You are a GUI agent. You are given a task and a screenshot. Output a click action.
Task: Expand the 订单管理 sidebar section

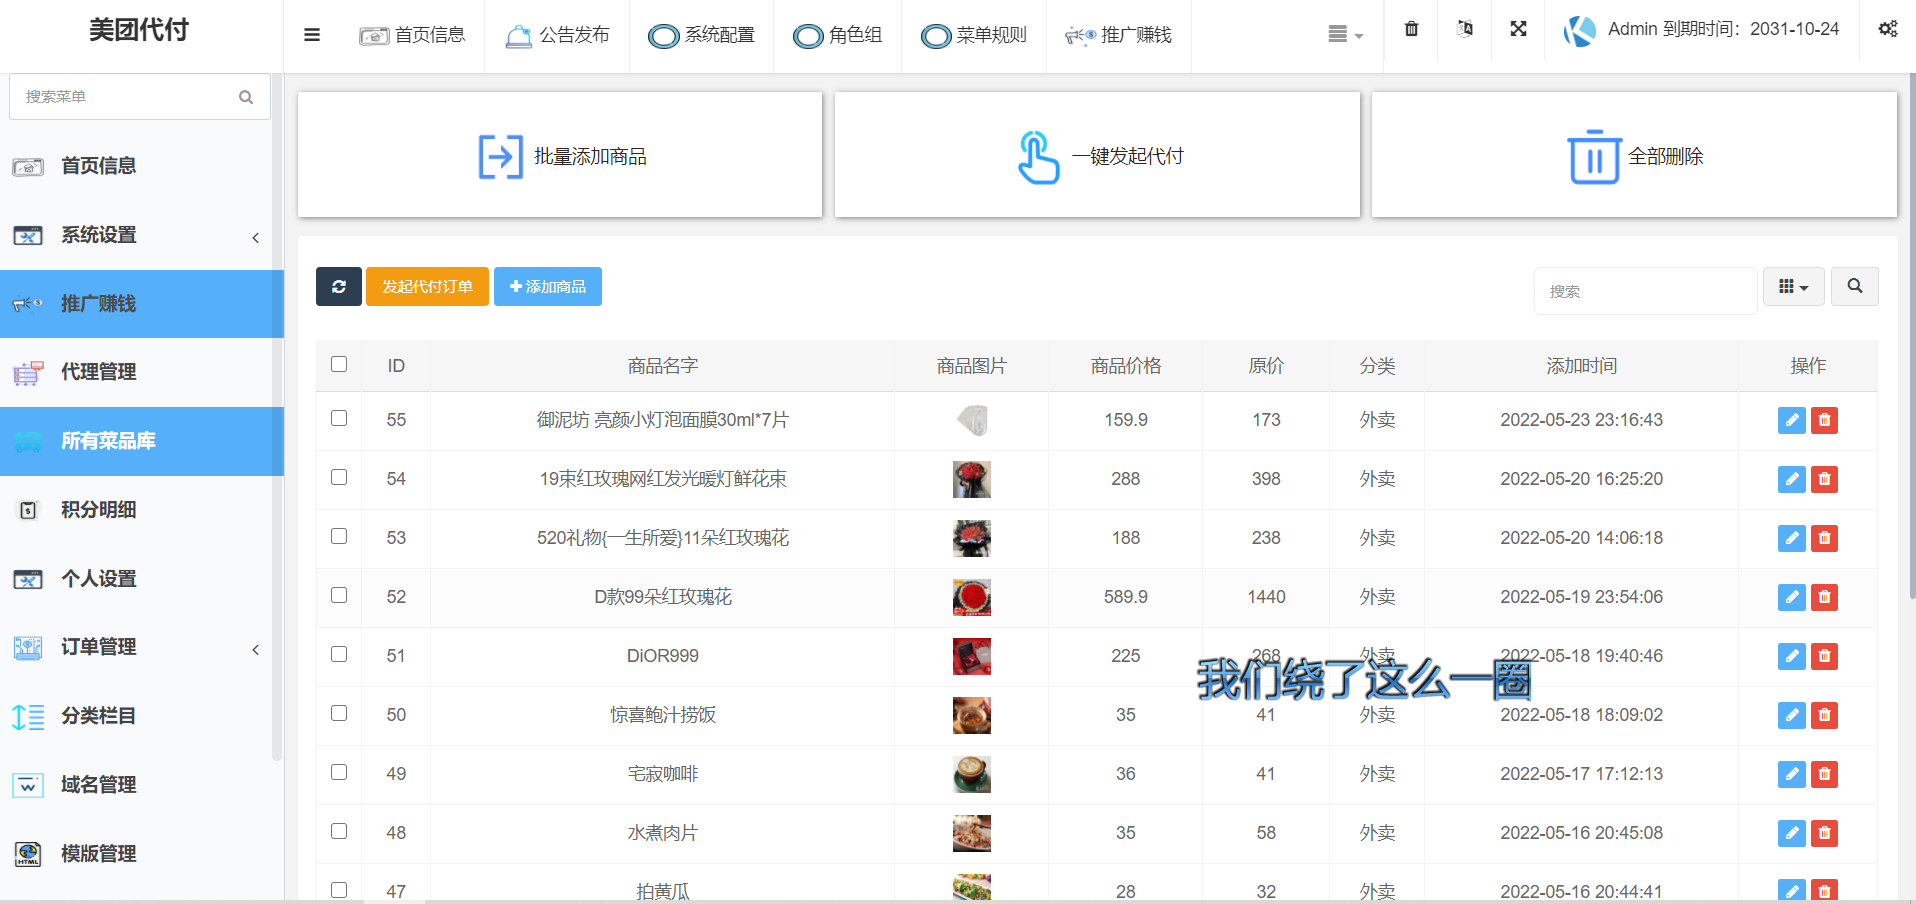pyautogui.click(x=140, y=647)
